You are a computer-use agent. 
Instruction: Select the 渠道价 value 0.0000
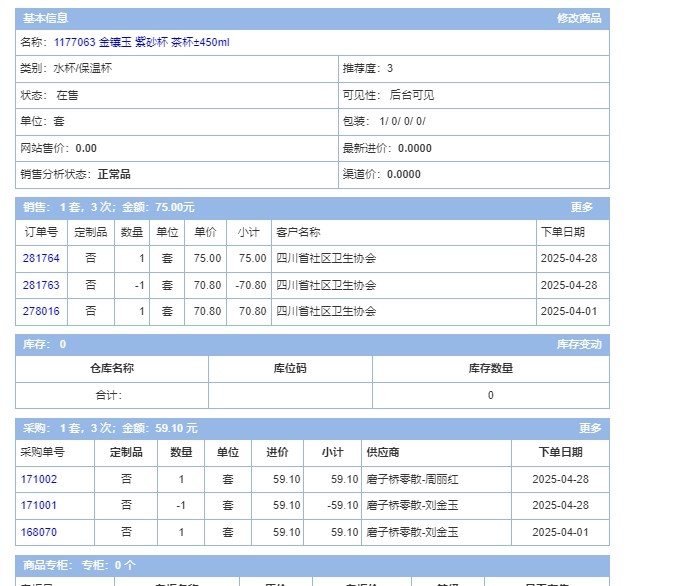[403, 174]
